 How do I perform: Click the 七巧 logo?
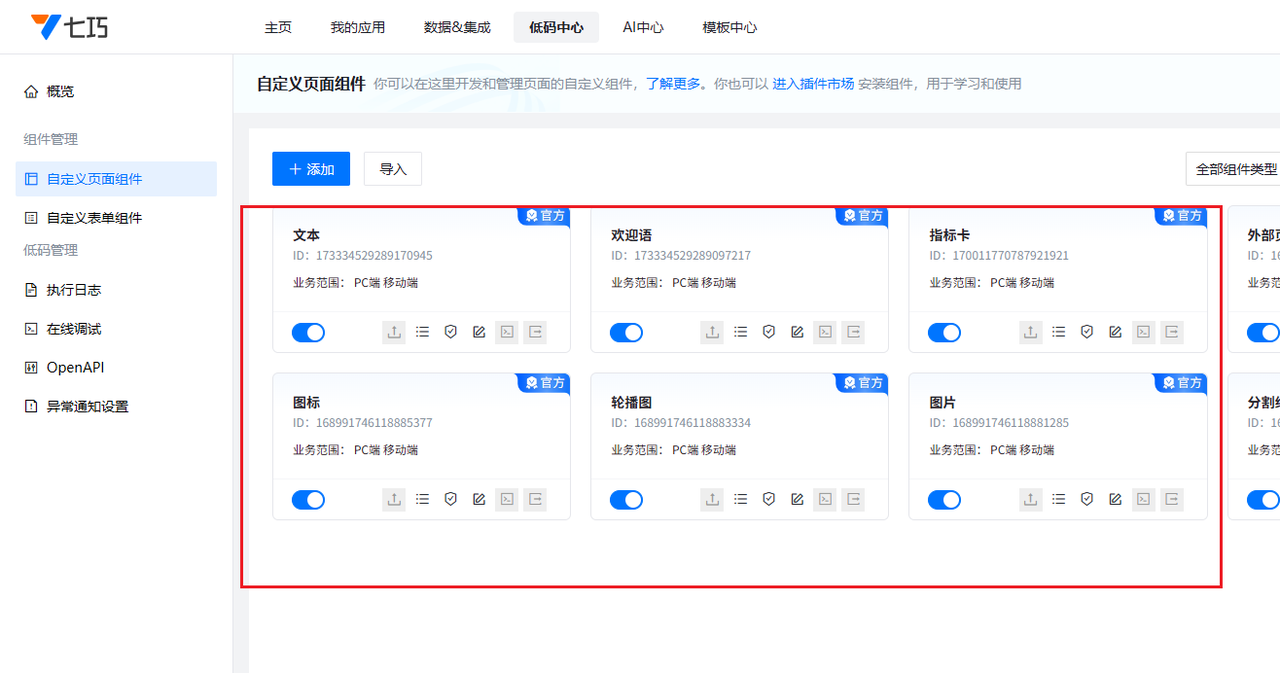pos(70,27)
